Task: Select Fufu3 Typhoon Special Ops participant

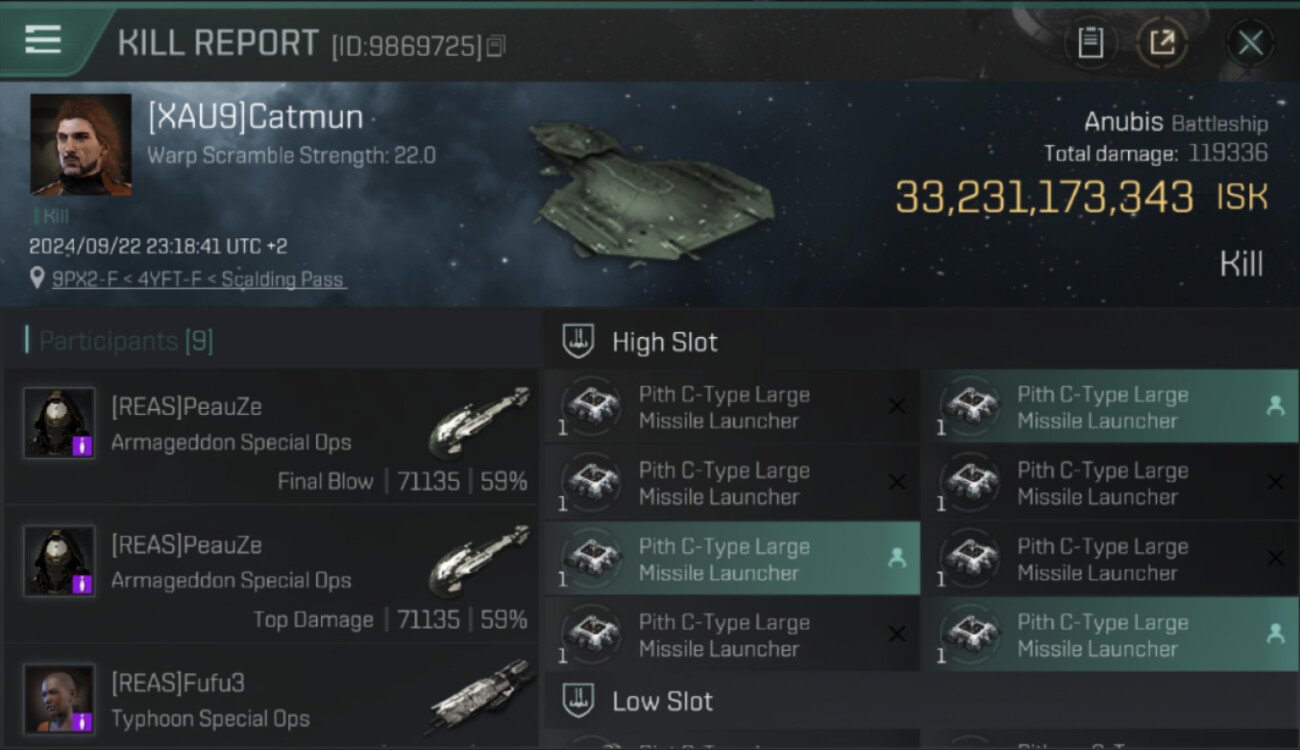Action: pos(270,700)
